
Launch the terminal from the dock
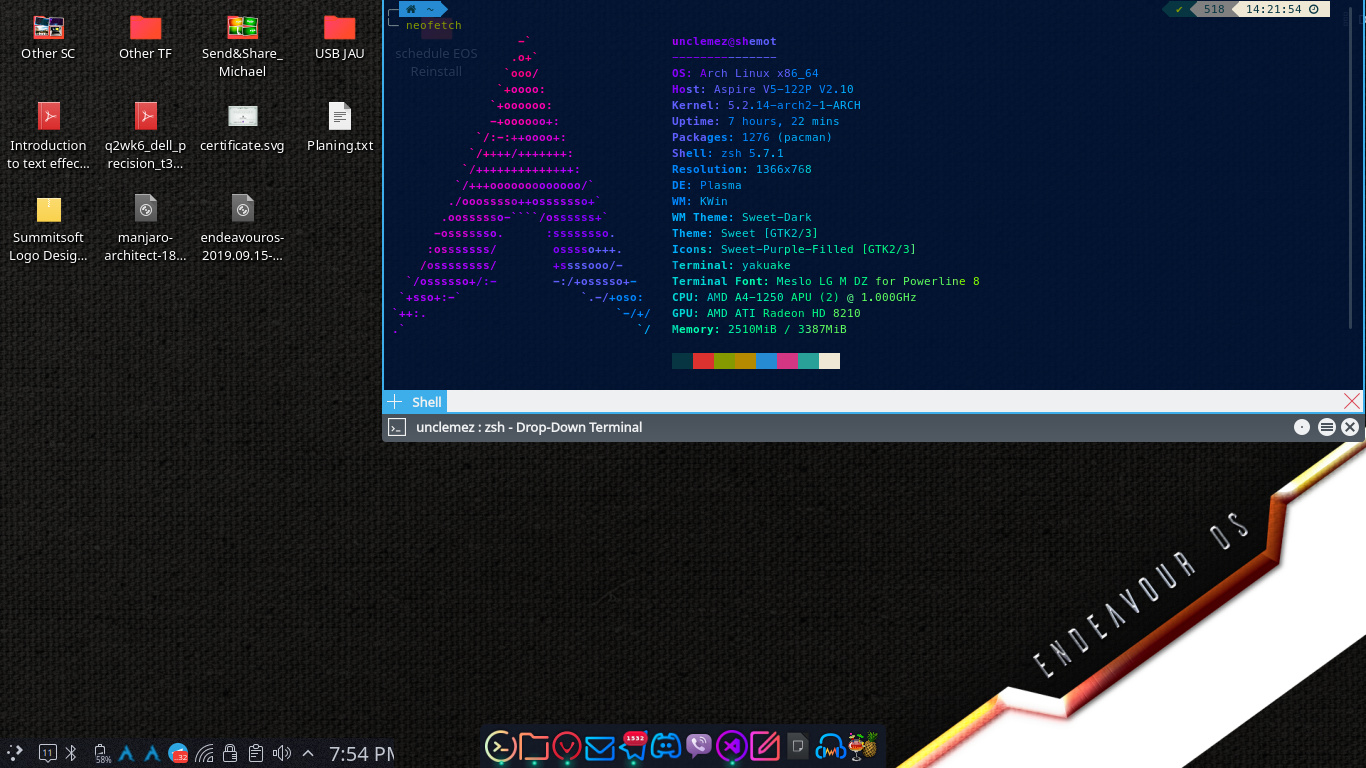click(501, 746)
